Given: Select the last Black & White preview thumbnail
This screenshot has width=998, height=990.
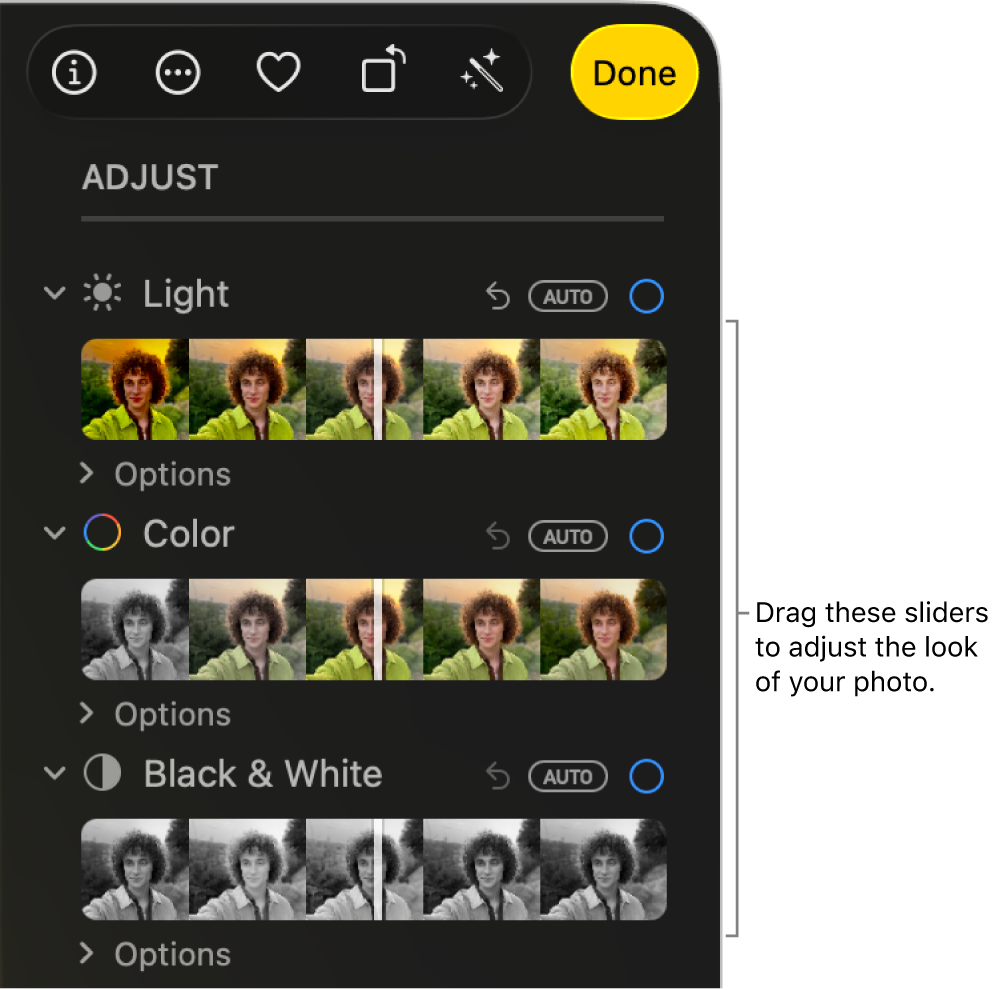Looking at the screenshot, I should tap(604, 869).
